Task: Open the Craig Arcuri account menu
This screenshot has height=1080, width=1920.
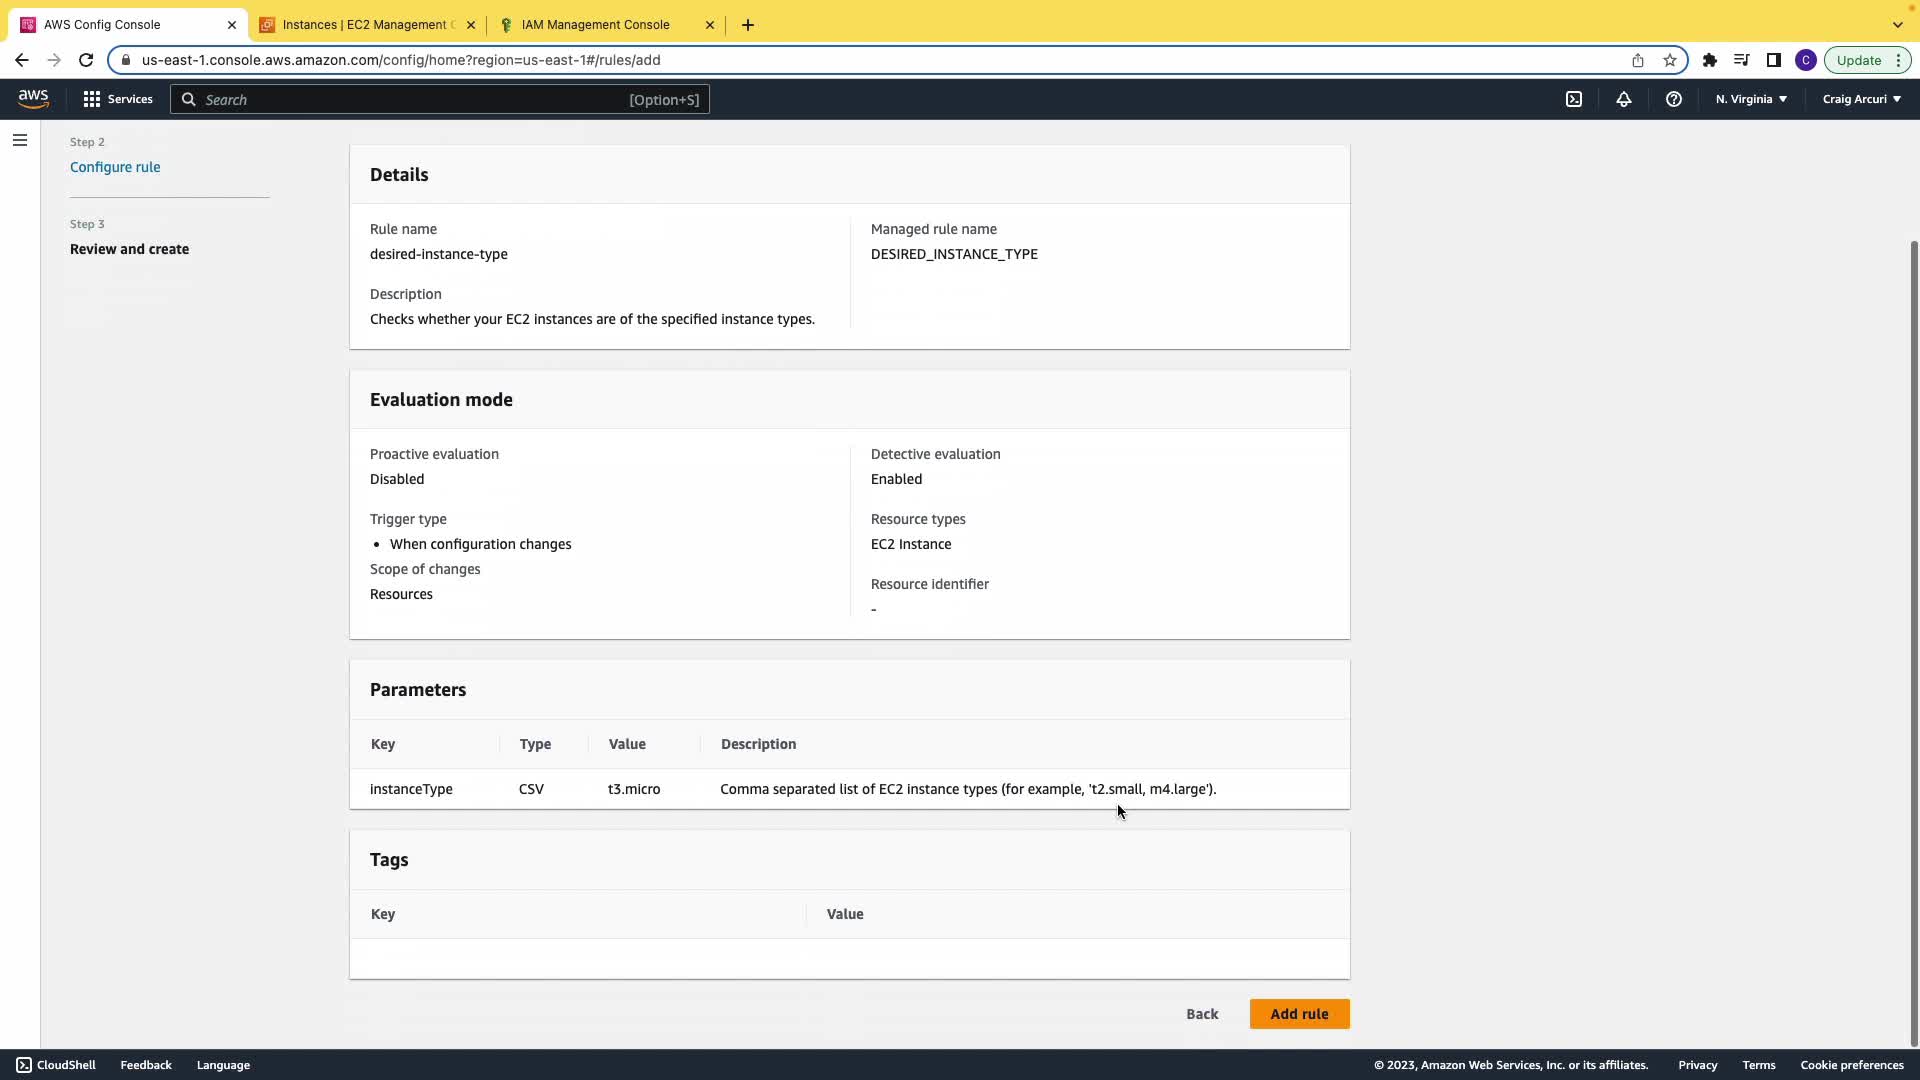Action: (x=1861, y=99)
